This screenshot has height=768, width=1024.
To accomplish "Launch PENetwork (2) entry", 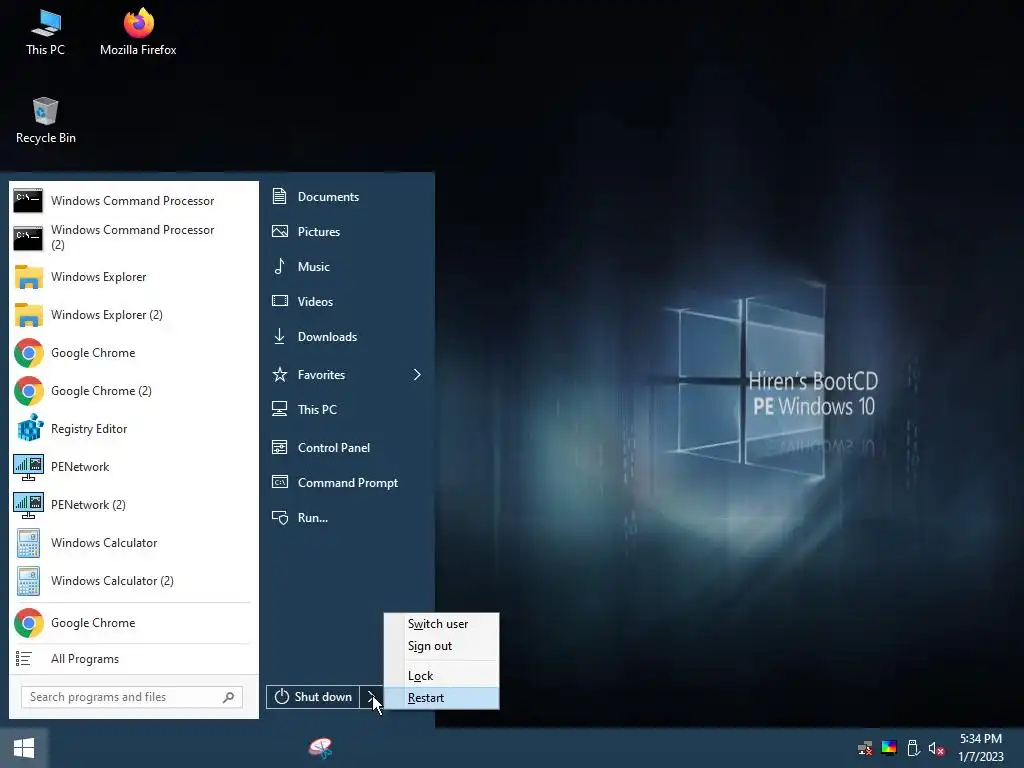I will point(133,504).
